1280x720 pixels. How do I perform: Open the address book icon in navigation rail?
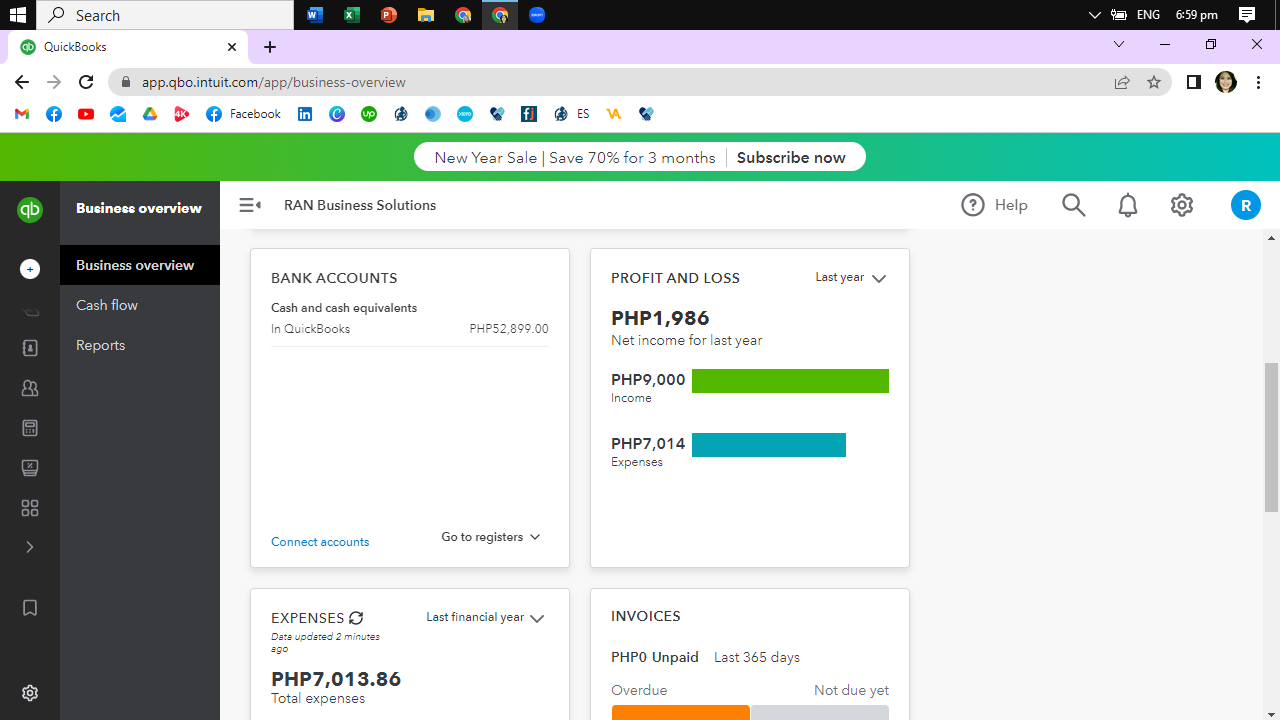pos(30,348)
